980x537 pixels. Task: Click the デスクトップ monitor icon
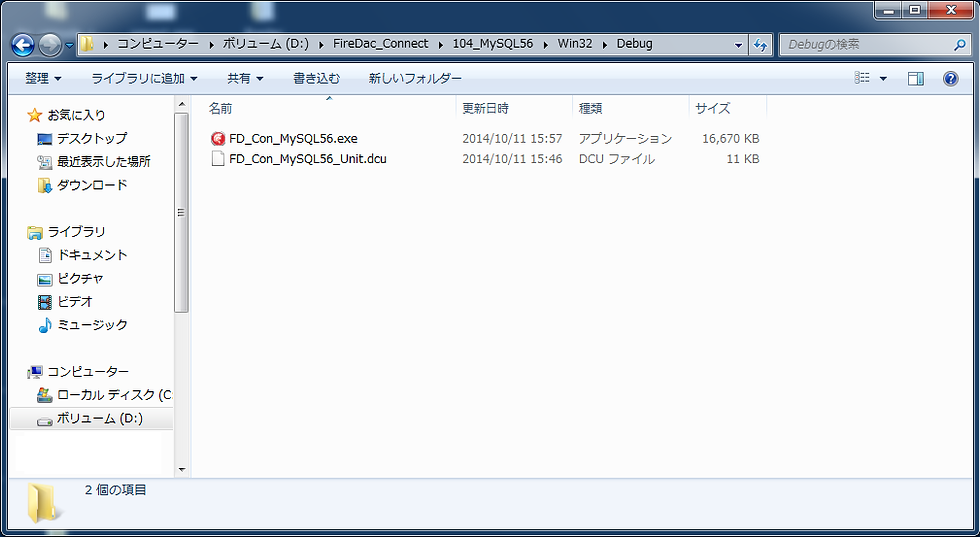[44, 139]
